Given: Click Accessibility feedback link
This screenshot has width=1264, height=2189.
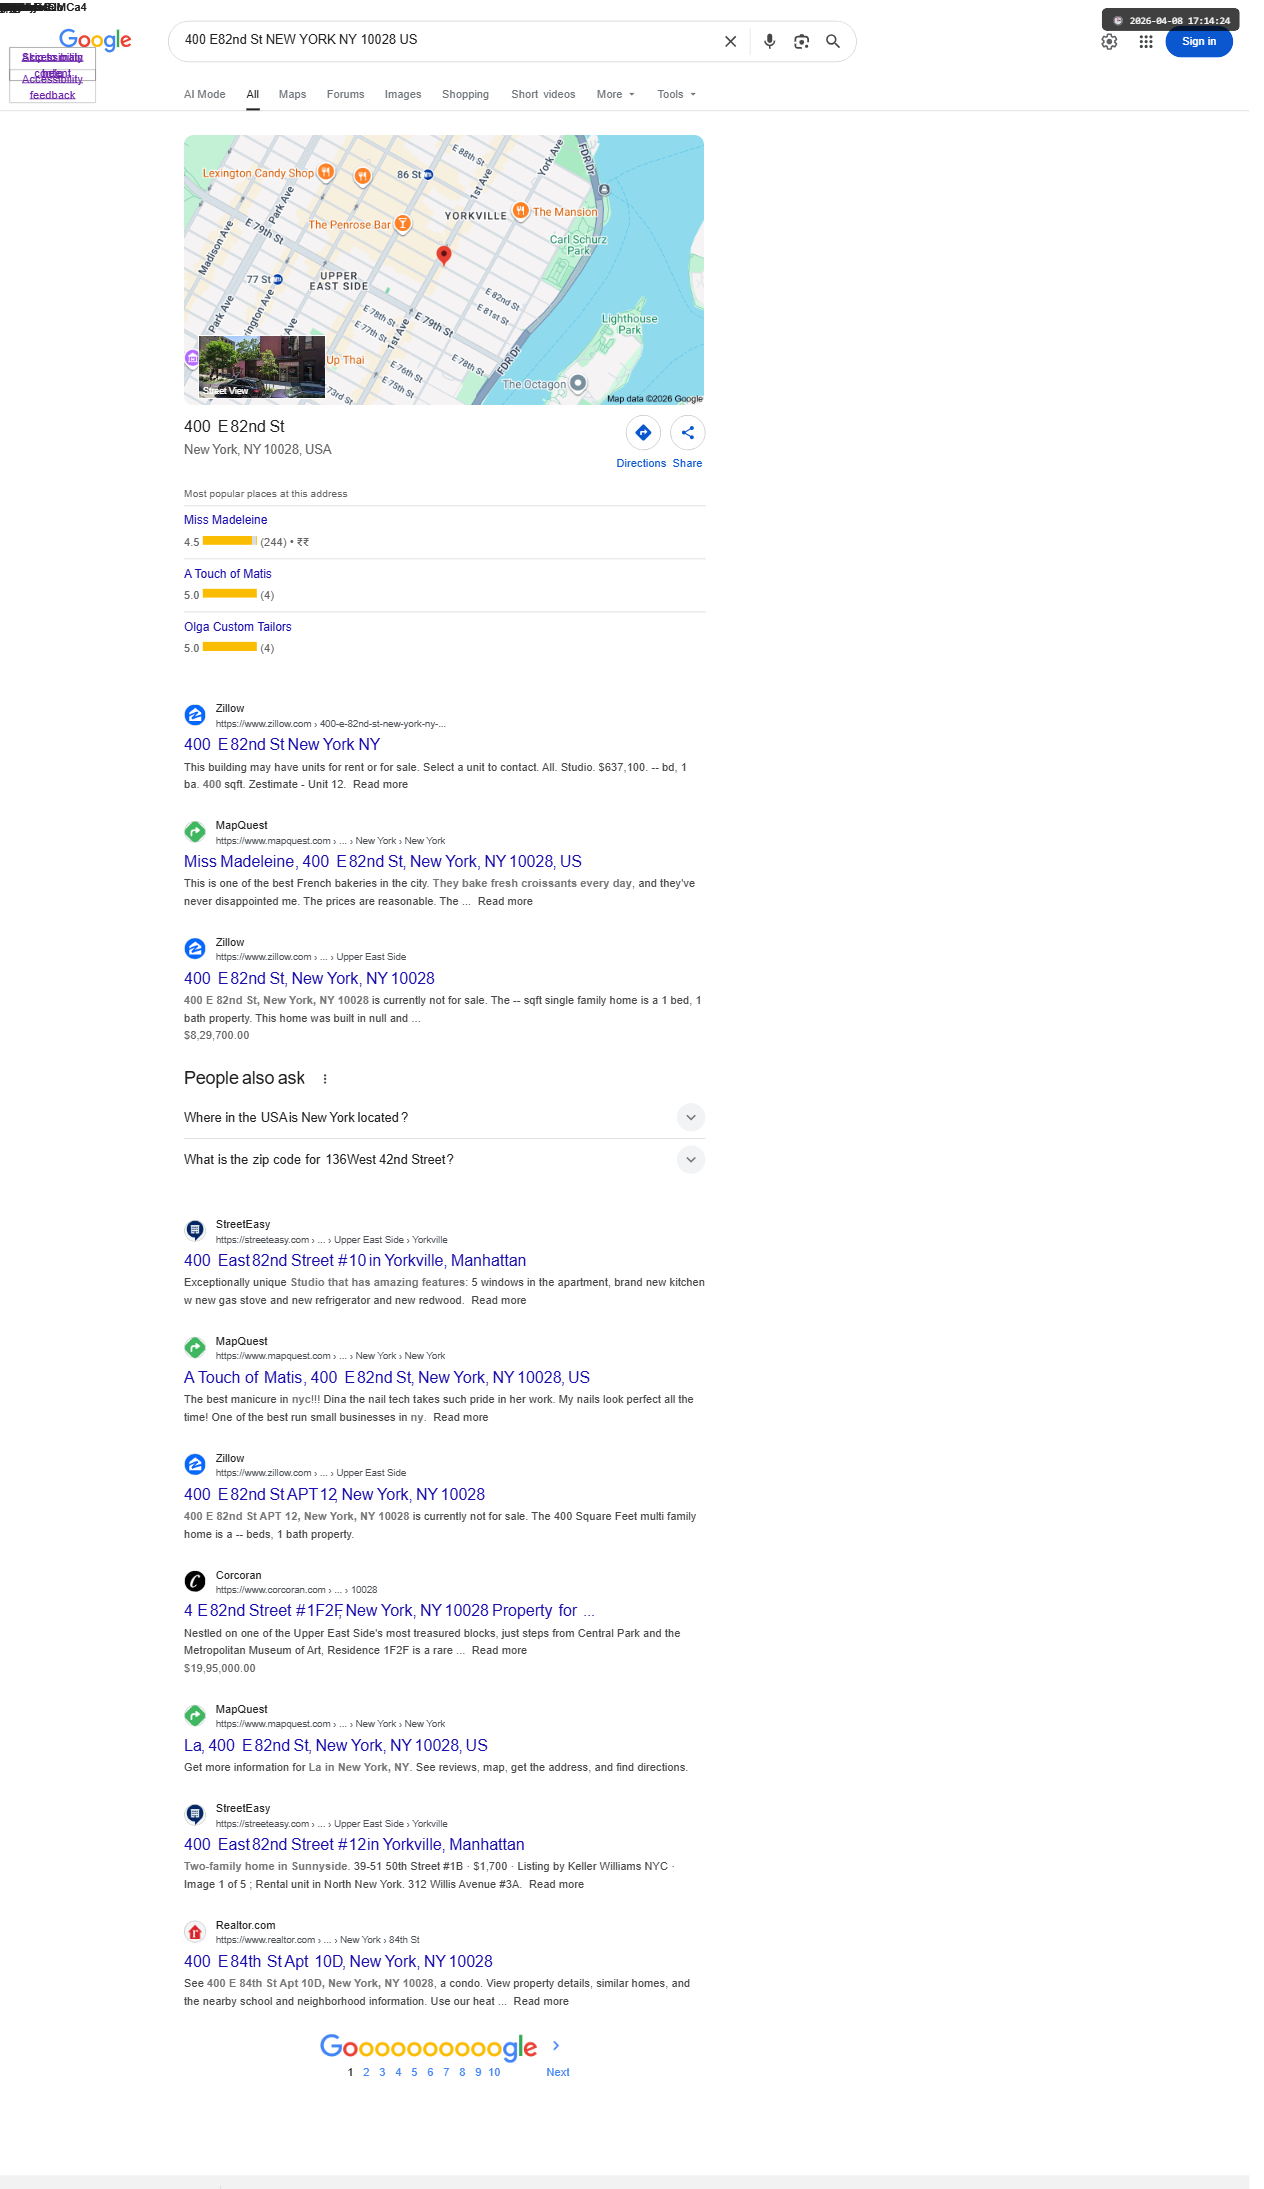Looking at the screenshot, I should (x=52, y=87).
